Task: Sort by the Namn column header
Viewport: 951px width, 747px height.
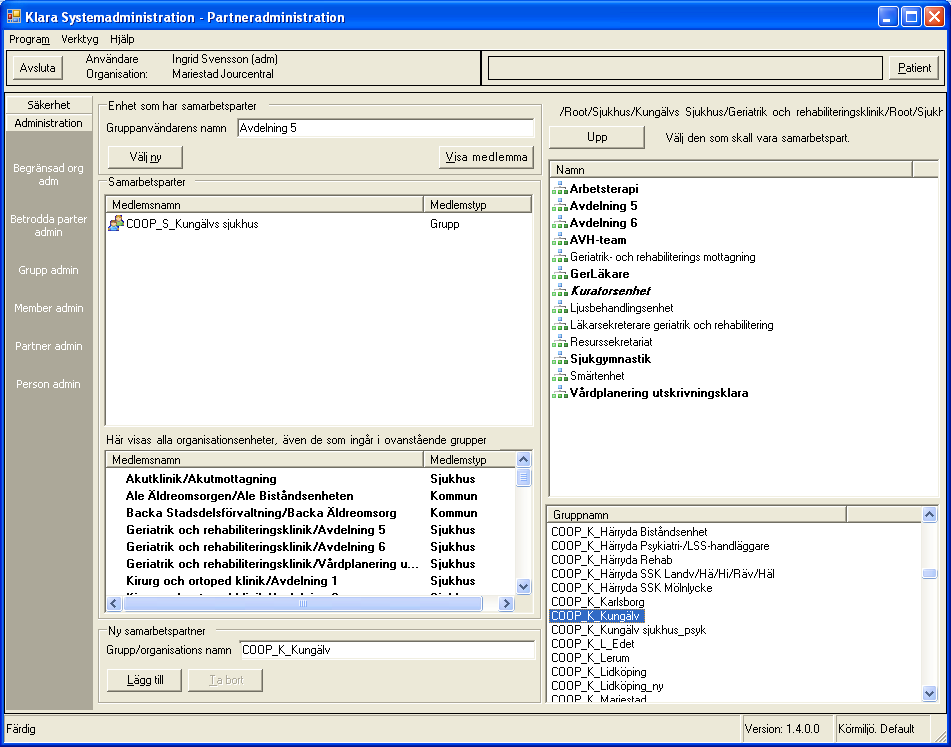Action: click(731, 170)
